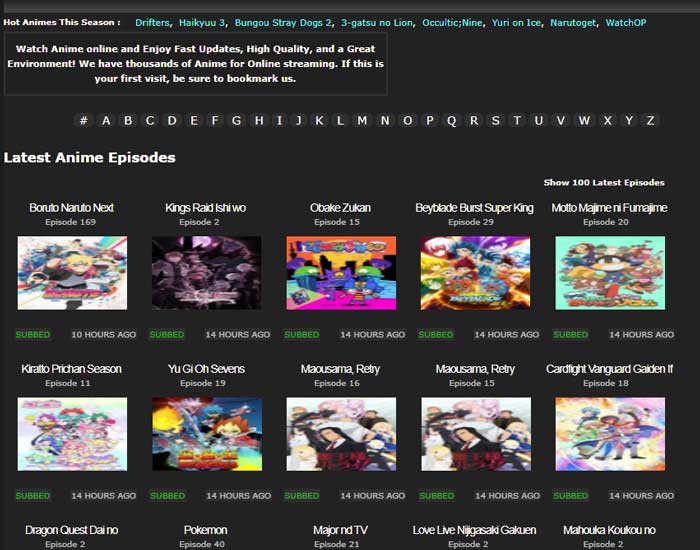
Task: Click Motto Majime ni Fumajime title
Action: click(x=609, y=208)
